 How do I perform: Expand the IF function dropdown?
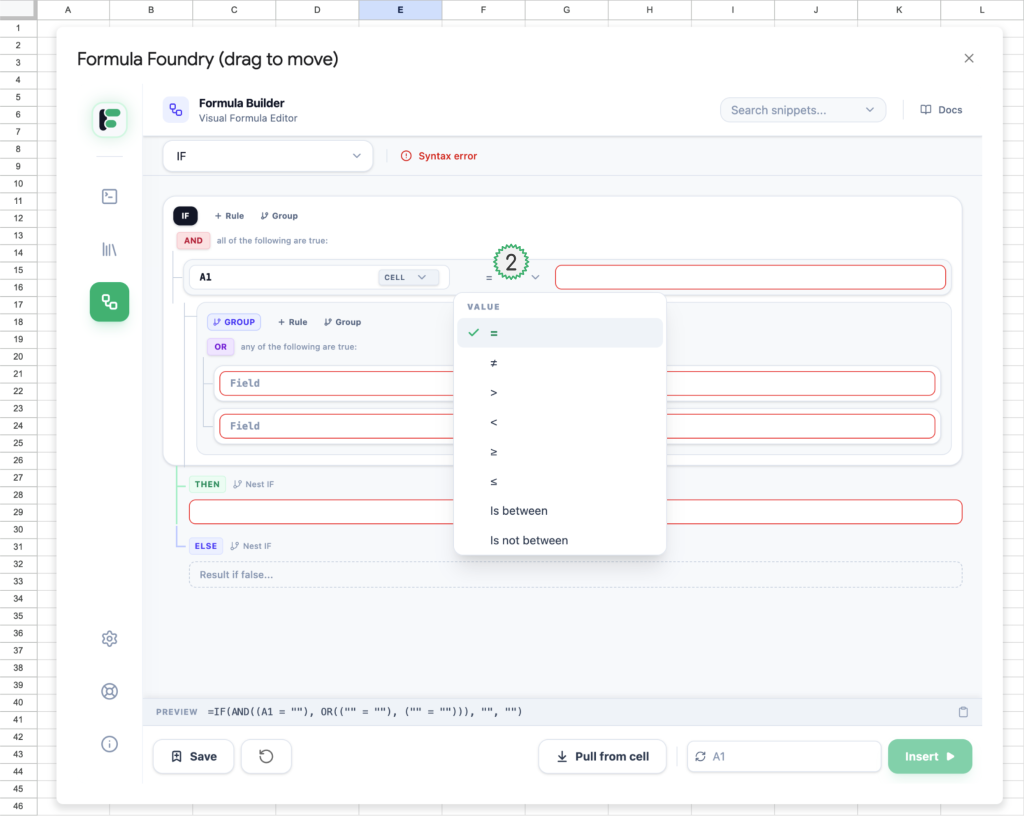click(267, 156)
